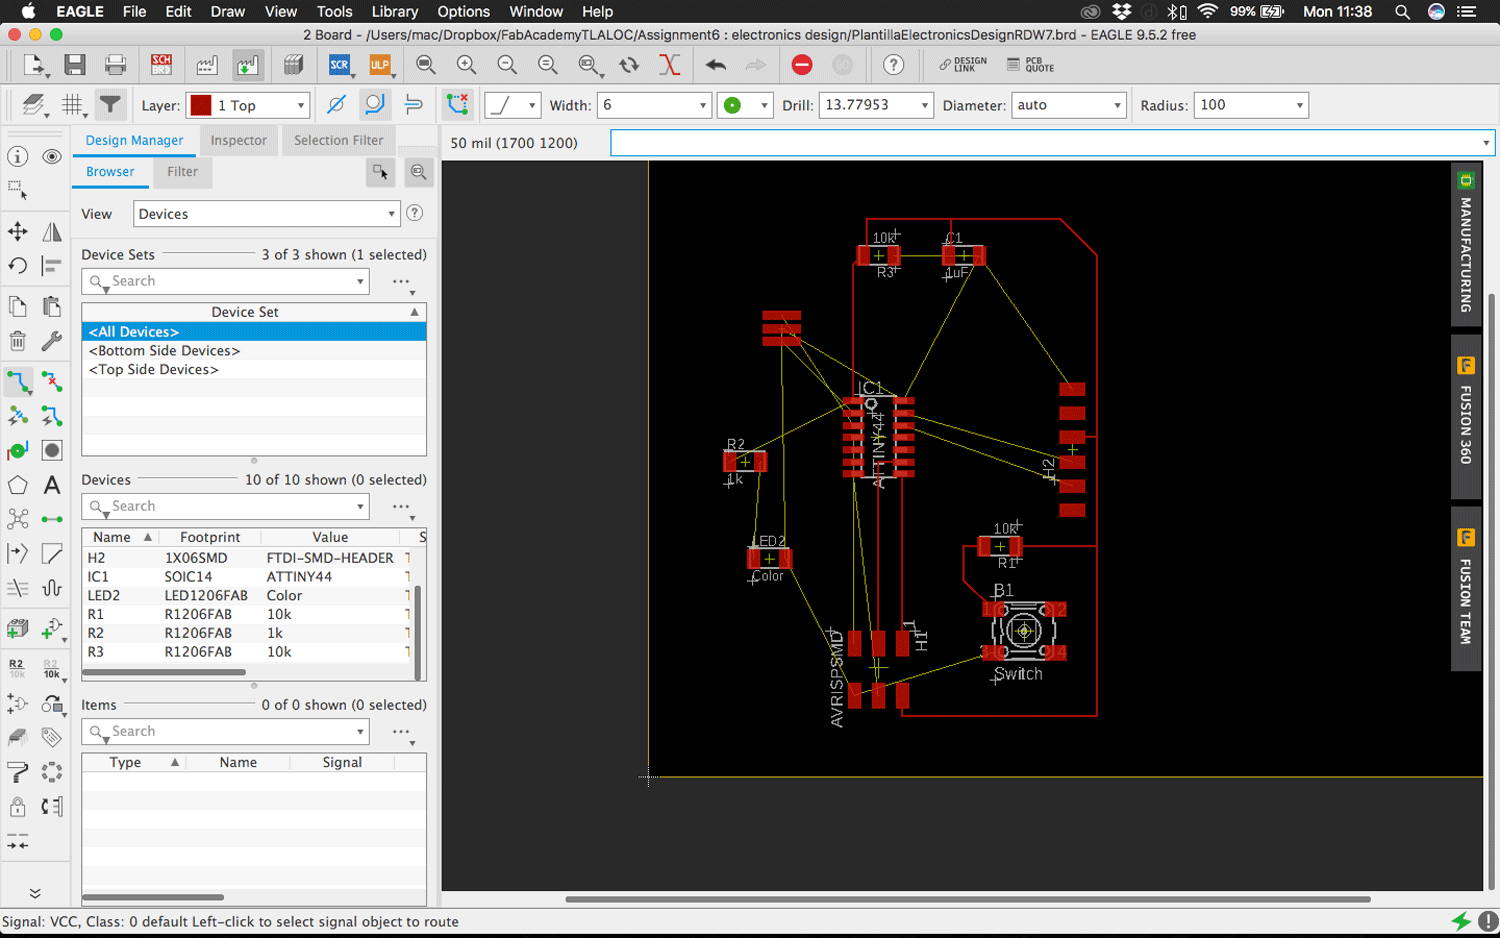1500x938 pixels.
Task: Toggle the round corner wire style button
Action: (374, 105)
